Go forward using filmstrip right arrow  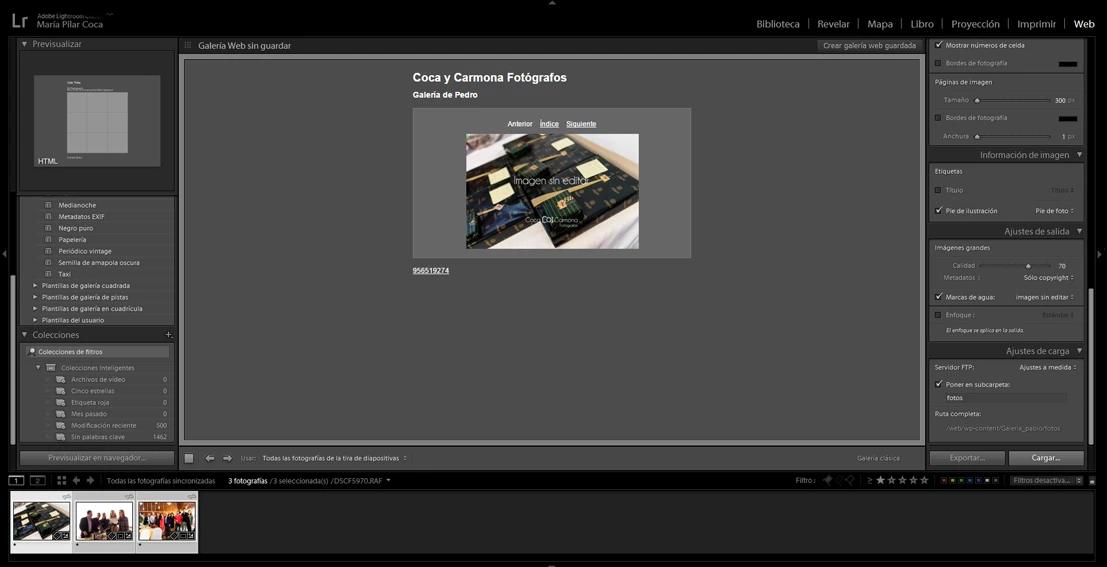(x=90, y=481)
